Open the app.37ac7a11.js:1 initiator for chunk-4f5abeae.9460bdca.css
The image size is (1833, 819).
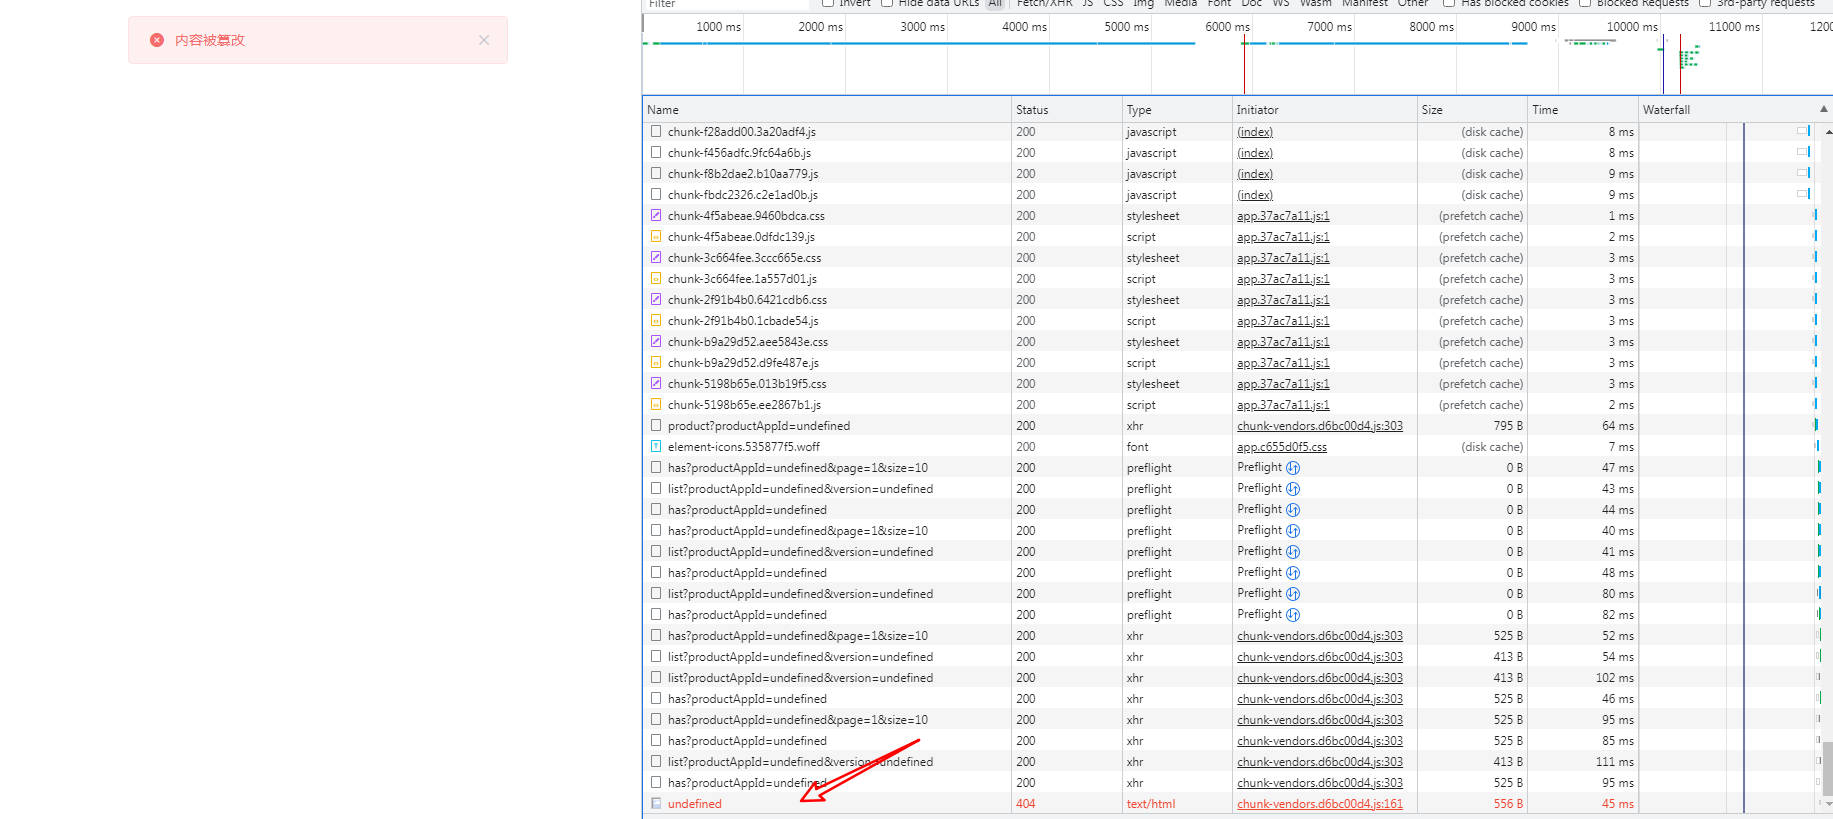[1283, 216]
